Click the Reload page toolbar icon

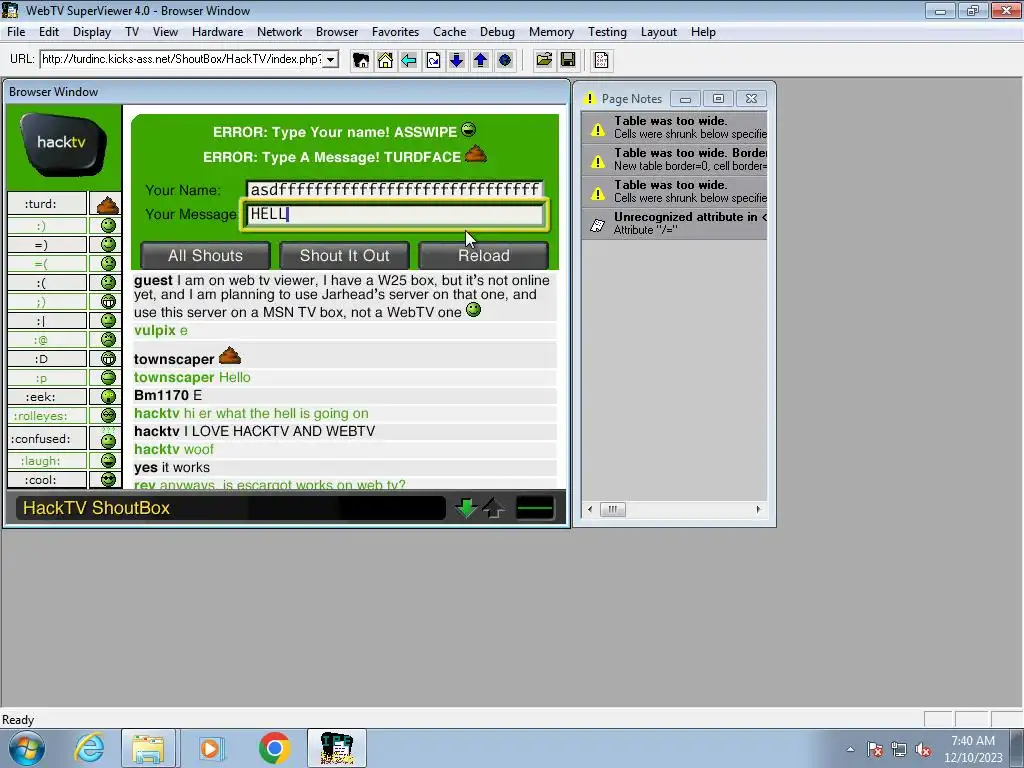433,61
